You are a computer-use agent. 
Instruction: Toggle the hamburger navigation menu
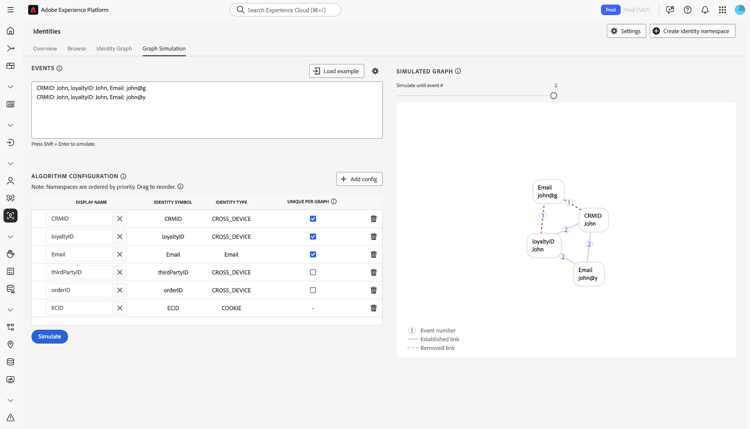click(11, 10)
